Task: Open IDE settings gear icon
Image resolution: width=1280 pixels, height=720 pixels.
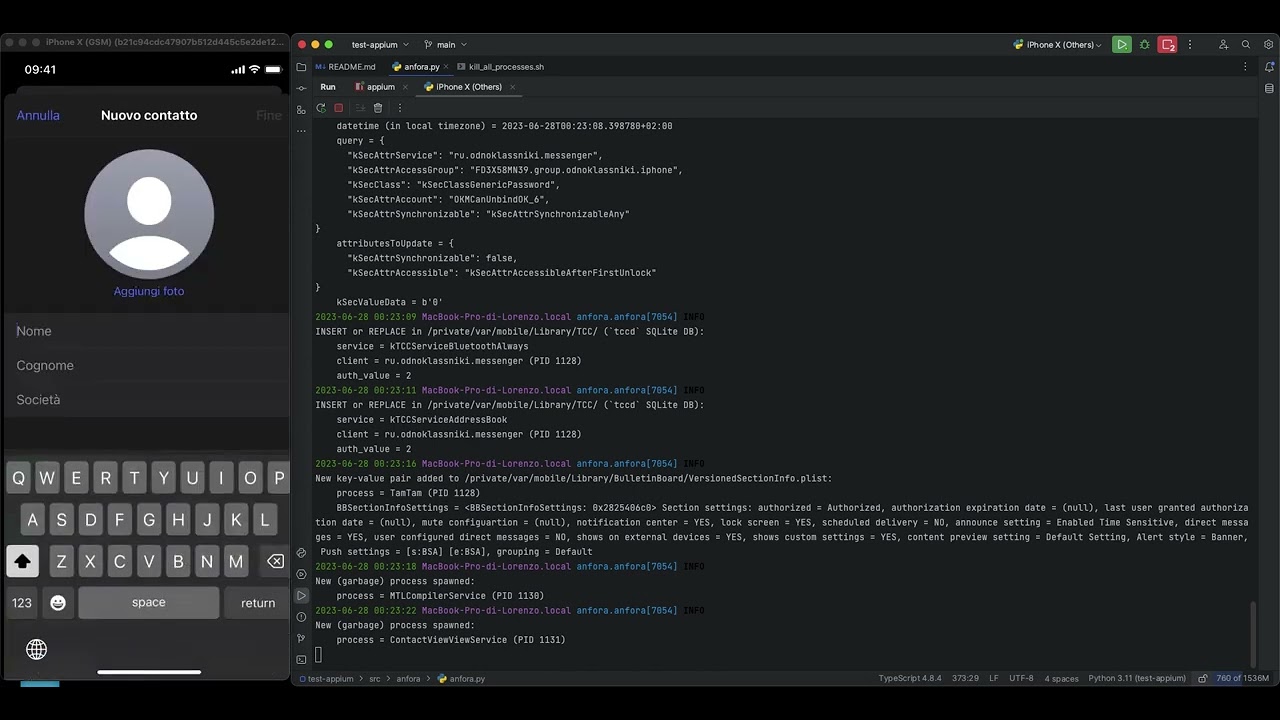Action: point(1269,45)
